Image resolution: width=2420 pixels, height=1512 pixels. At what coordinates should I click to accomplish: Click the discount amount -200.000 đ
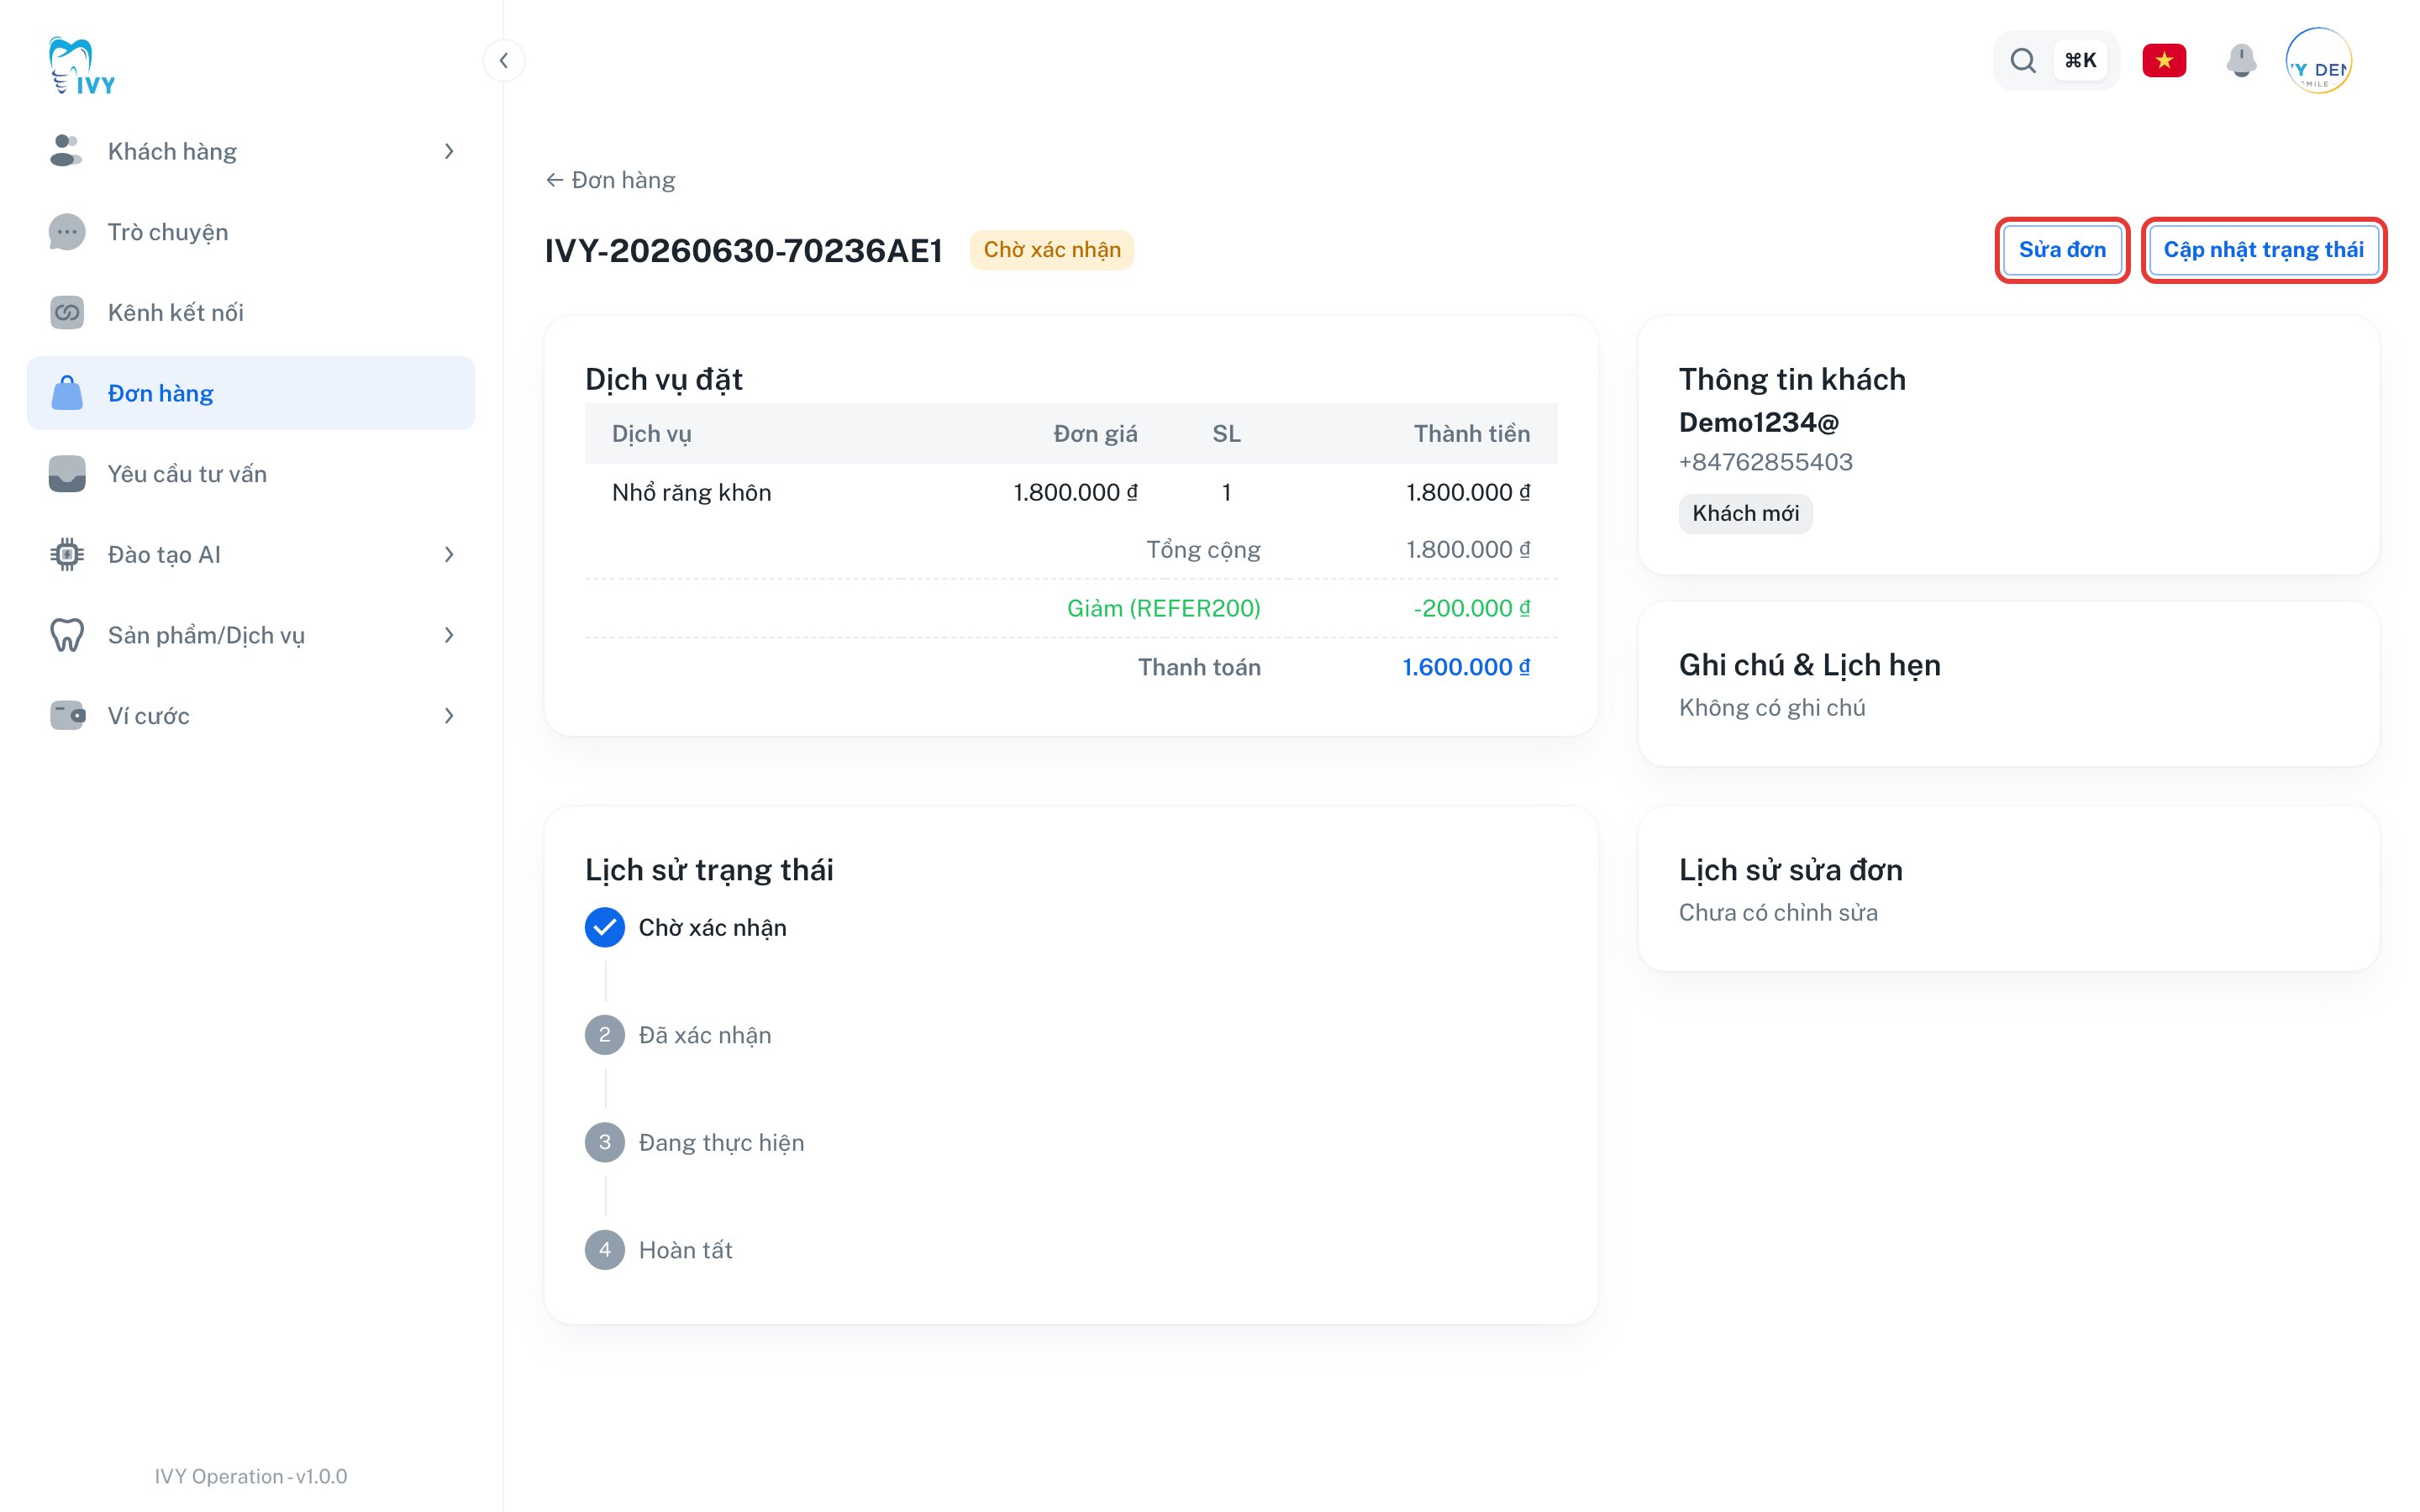(x=1472, y=608)
